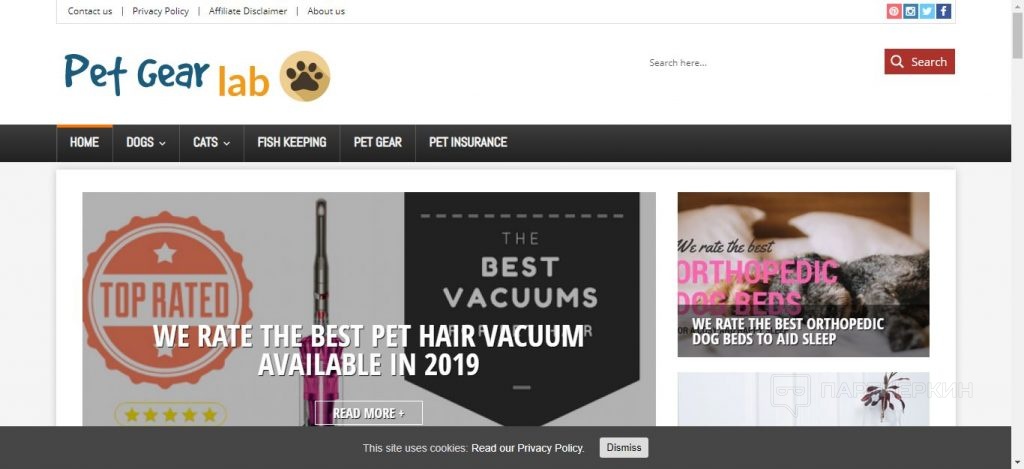Open the Twitter social icon

pos(927,11)
